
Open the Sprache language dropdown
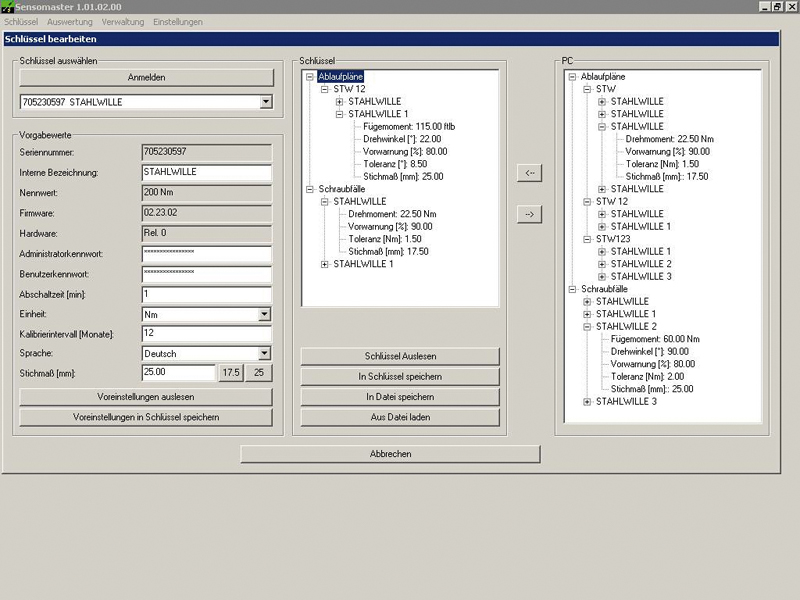click(264, 353)
